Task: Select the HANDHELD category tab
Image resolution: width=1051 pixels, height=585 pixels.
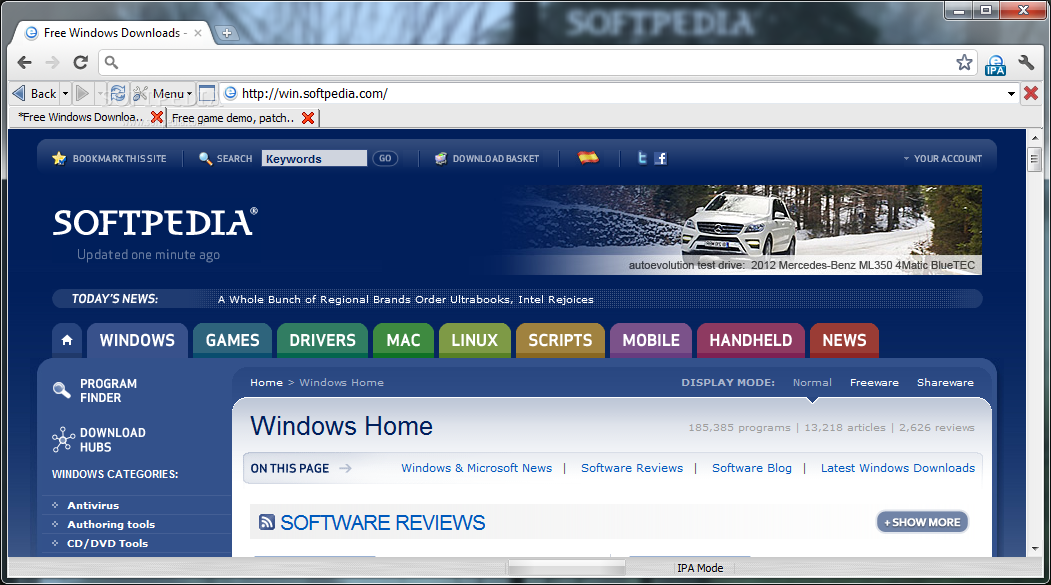Action: [751, 340]
